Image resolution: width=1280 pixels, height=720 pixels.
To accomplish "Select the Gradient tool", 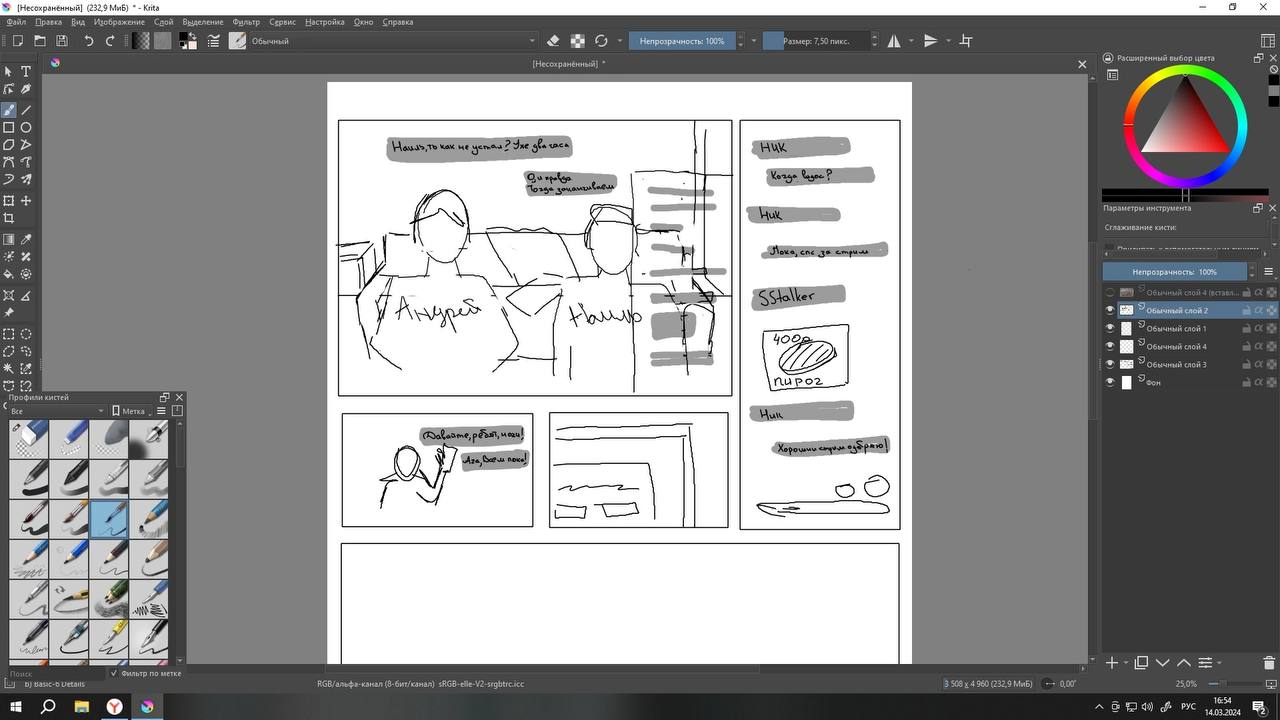I will pos(9,240).
